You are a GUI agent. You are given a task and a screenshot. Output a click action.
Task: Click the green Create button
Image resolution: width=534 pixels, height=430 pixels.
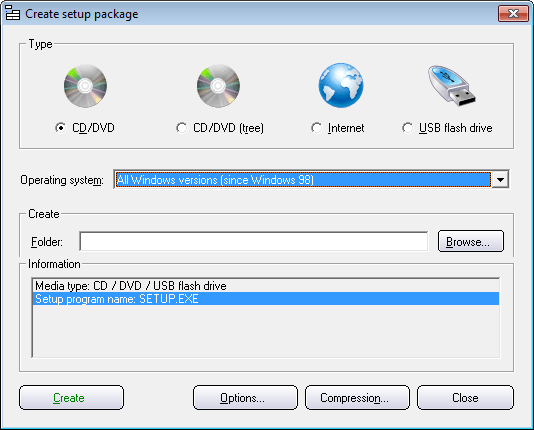coord(72,398)
